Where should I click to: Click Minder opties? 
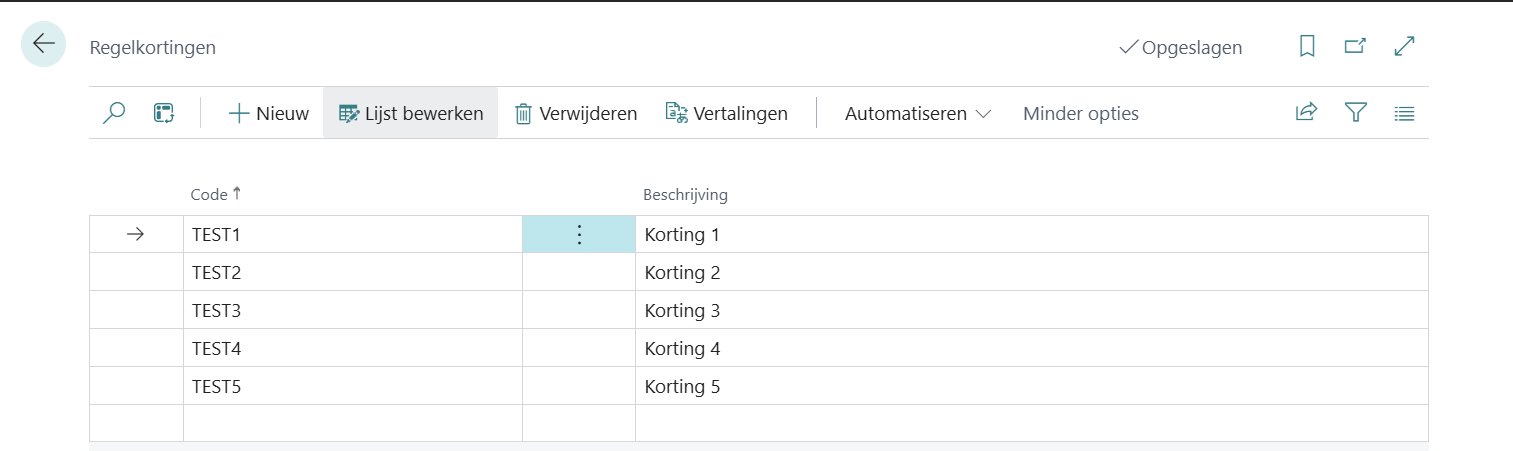1080,113
